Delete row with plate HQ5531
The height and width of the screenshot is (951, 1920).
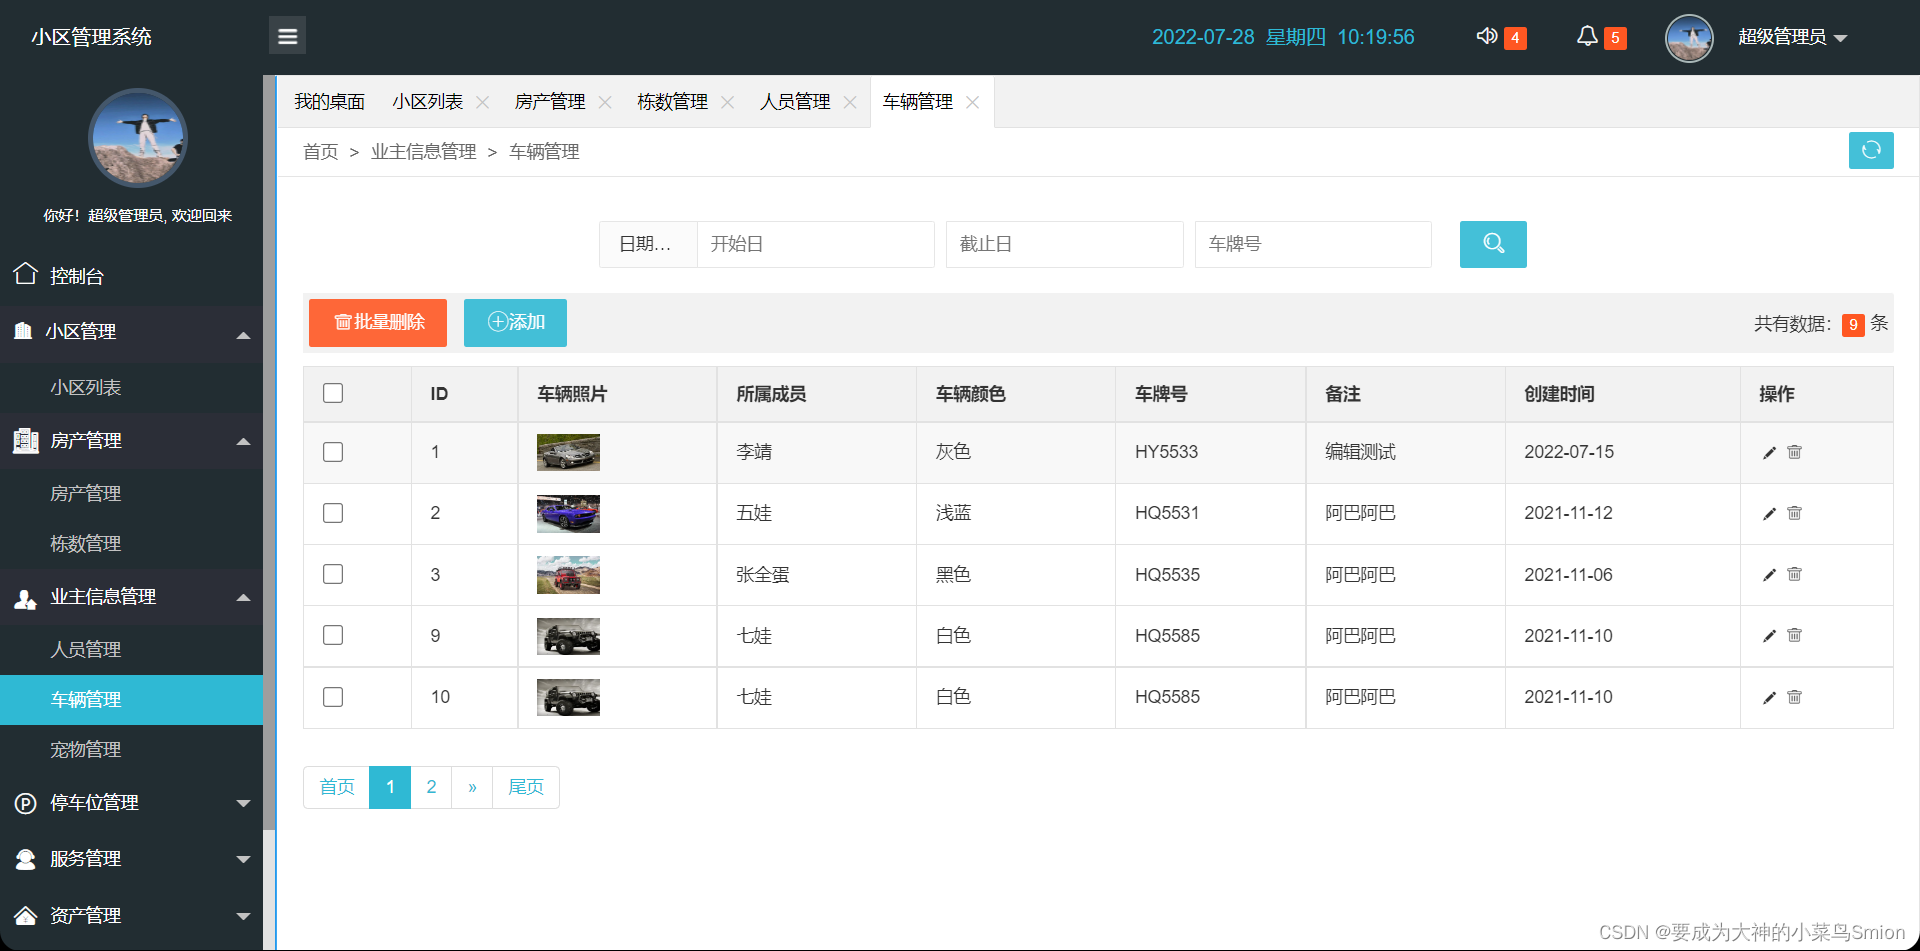coord(1795,513)
